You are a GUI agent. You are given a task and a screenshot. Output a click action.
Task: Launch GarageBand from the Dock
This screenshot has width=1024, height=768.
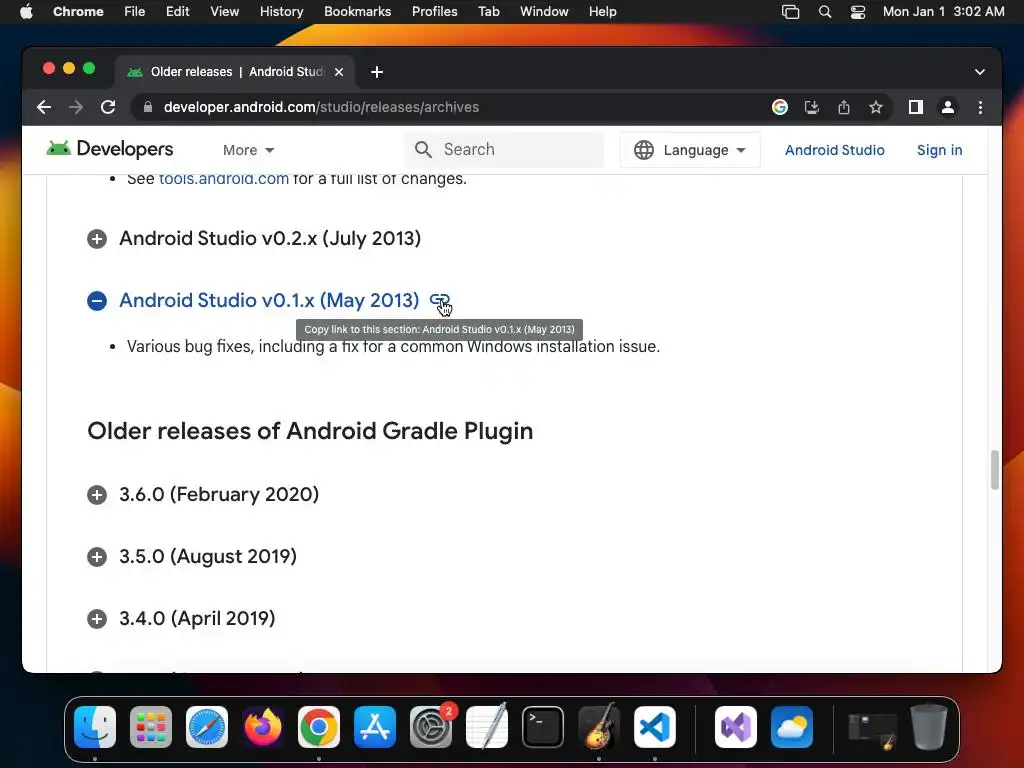599,727
